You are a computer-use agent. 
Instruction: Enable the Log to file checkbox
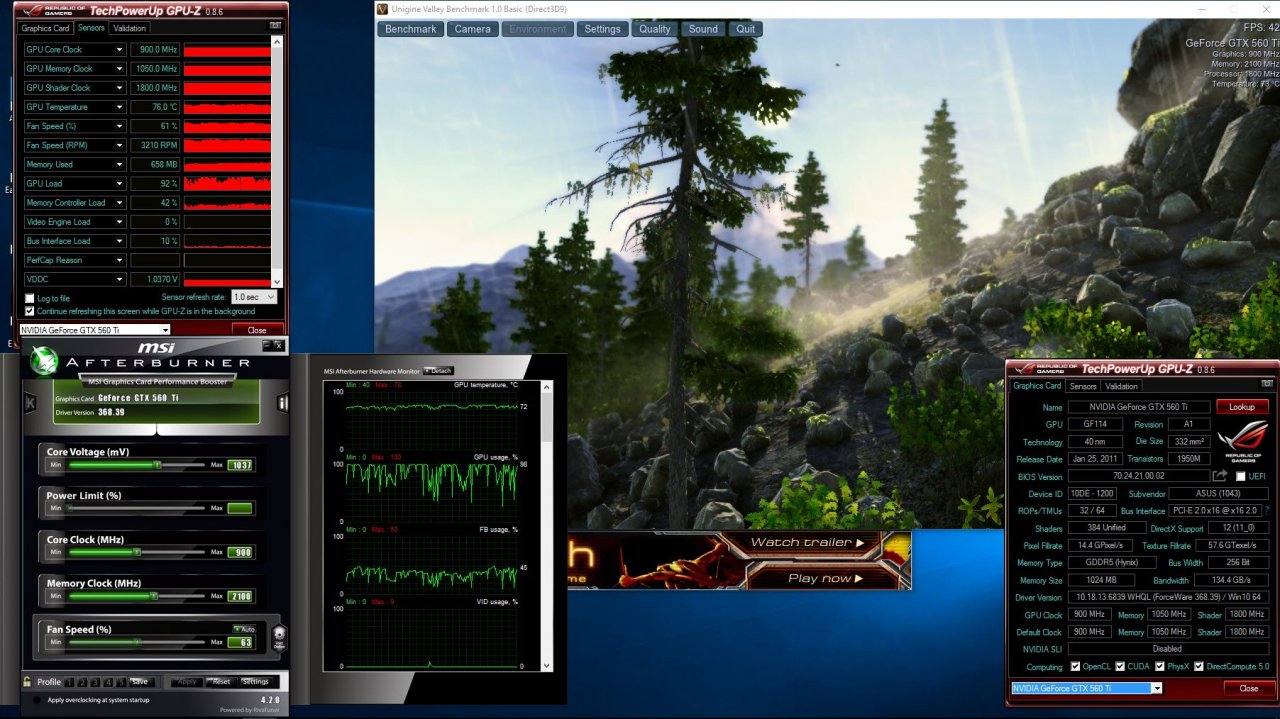click(x=29, y=298)
